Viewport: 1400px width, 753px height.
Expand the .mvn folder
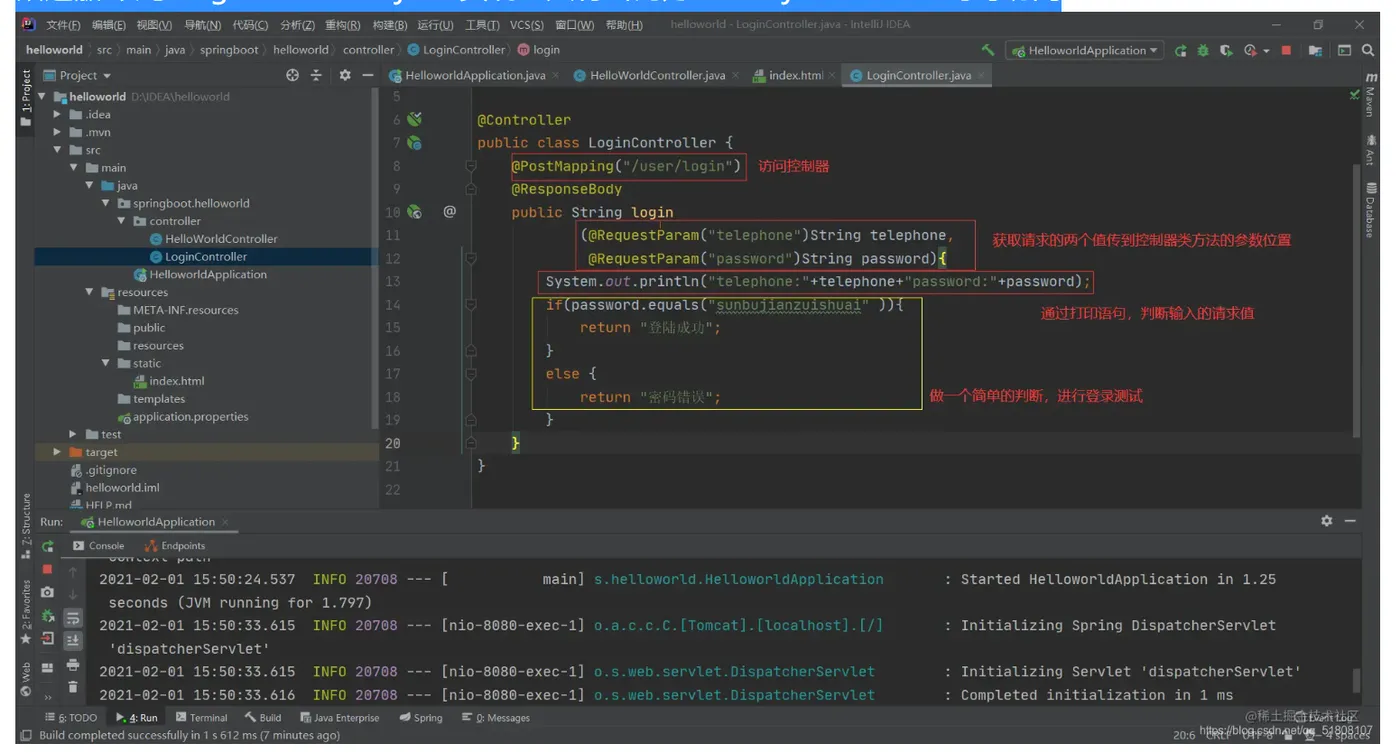pyautogui.click(x=58, y=132)
